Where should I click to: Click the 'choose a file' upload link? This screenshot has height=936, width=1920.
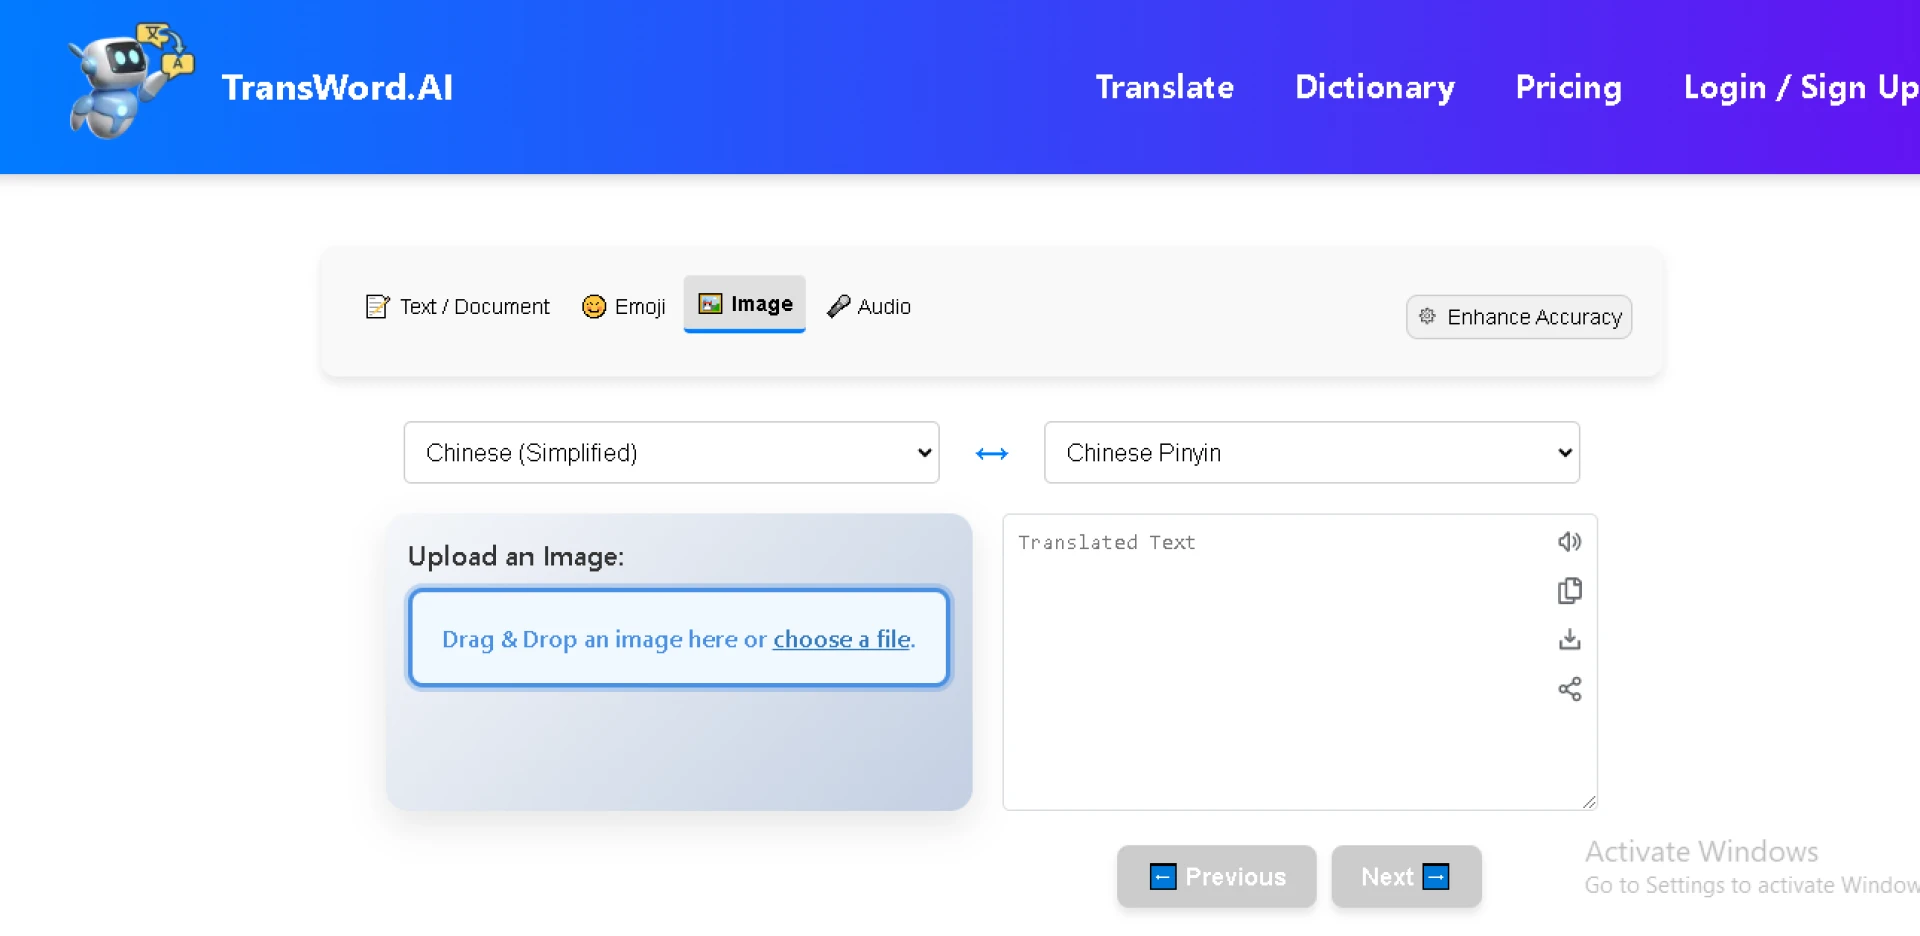pos(841,639)
